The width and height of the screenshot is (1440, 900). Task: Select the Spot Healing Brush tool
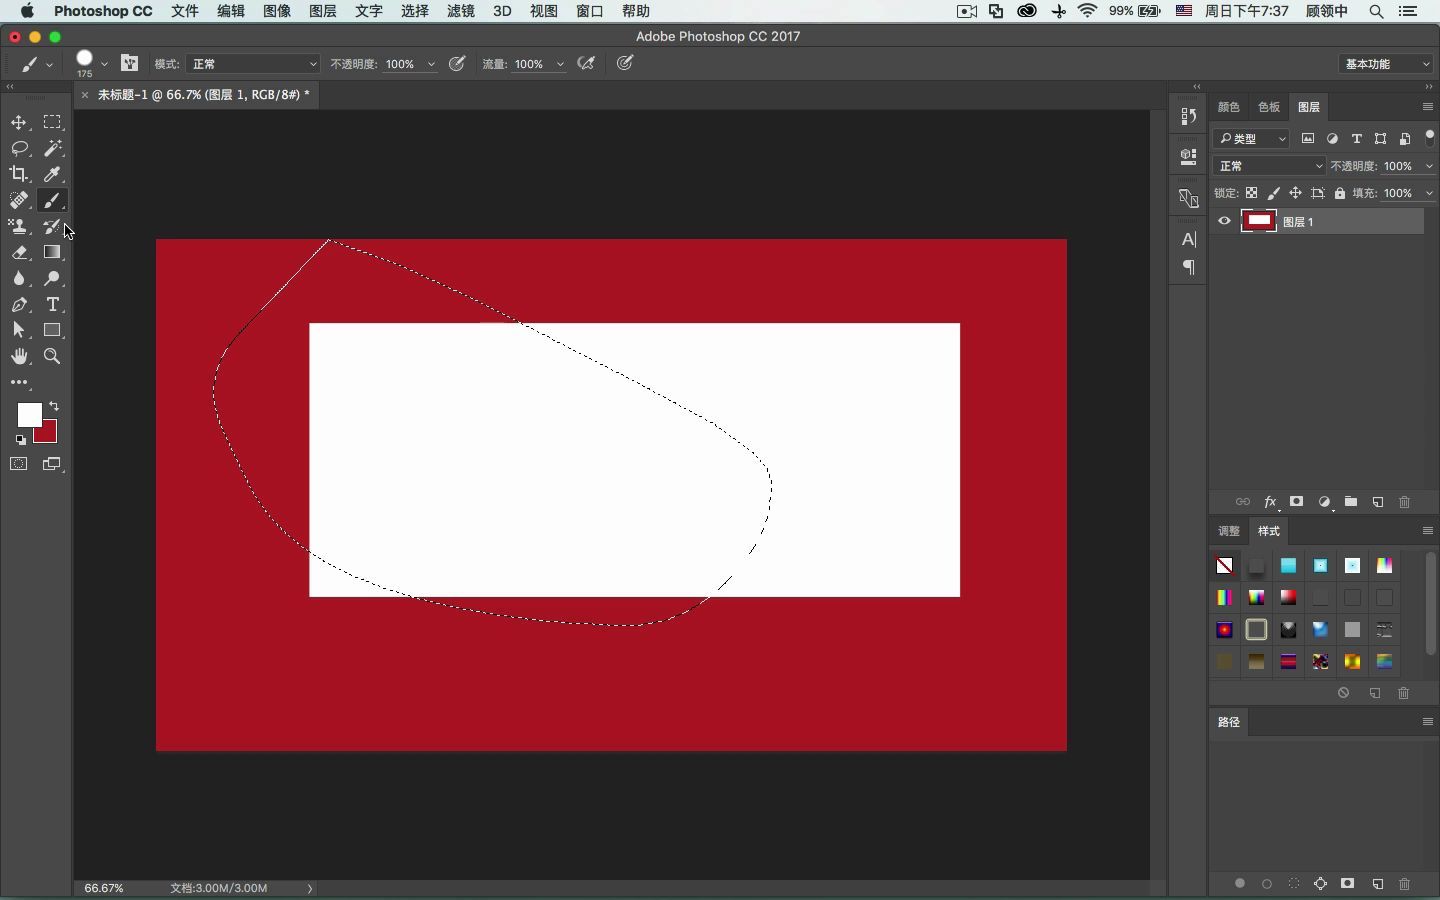pos(19,200)
